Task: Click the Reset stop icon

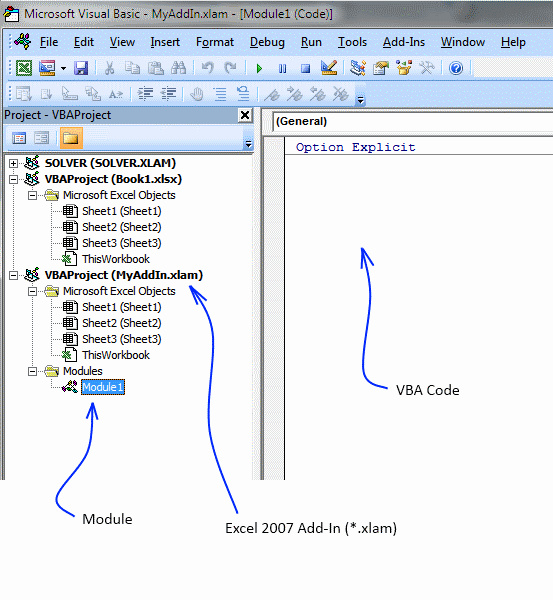Action: click(x=305, y=69)
